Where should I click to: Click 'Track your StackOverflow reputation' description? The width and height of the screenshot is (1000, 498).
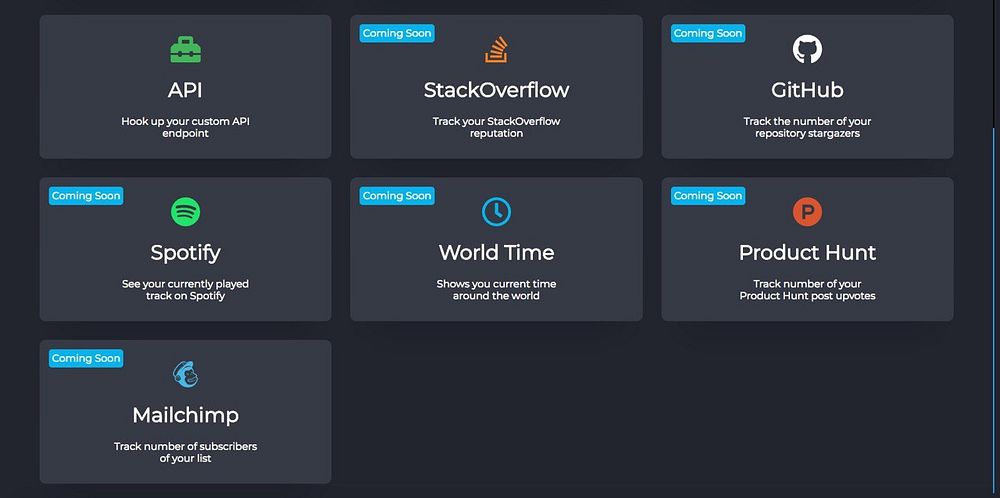coord(496,128)
